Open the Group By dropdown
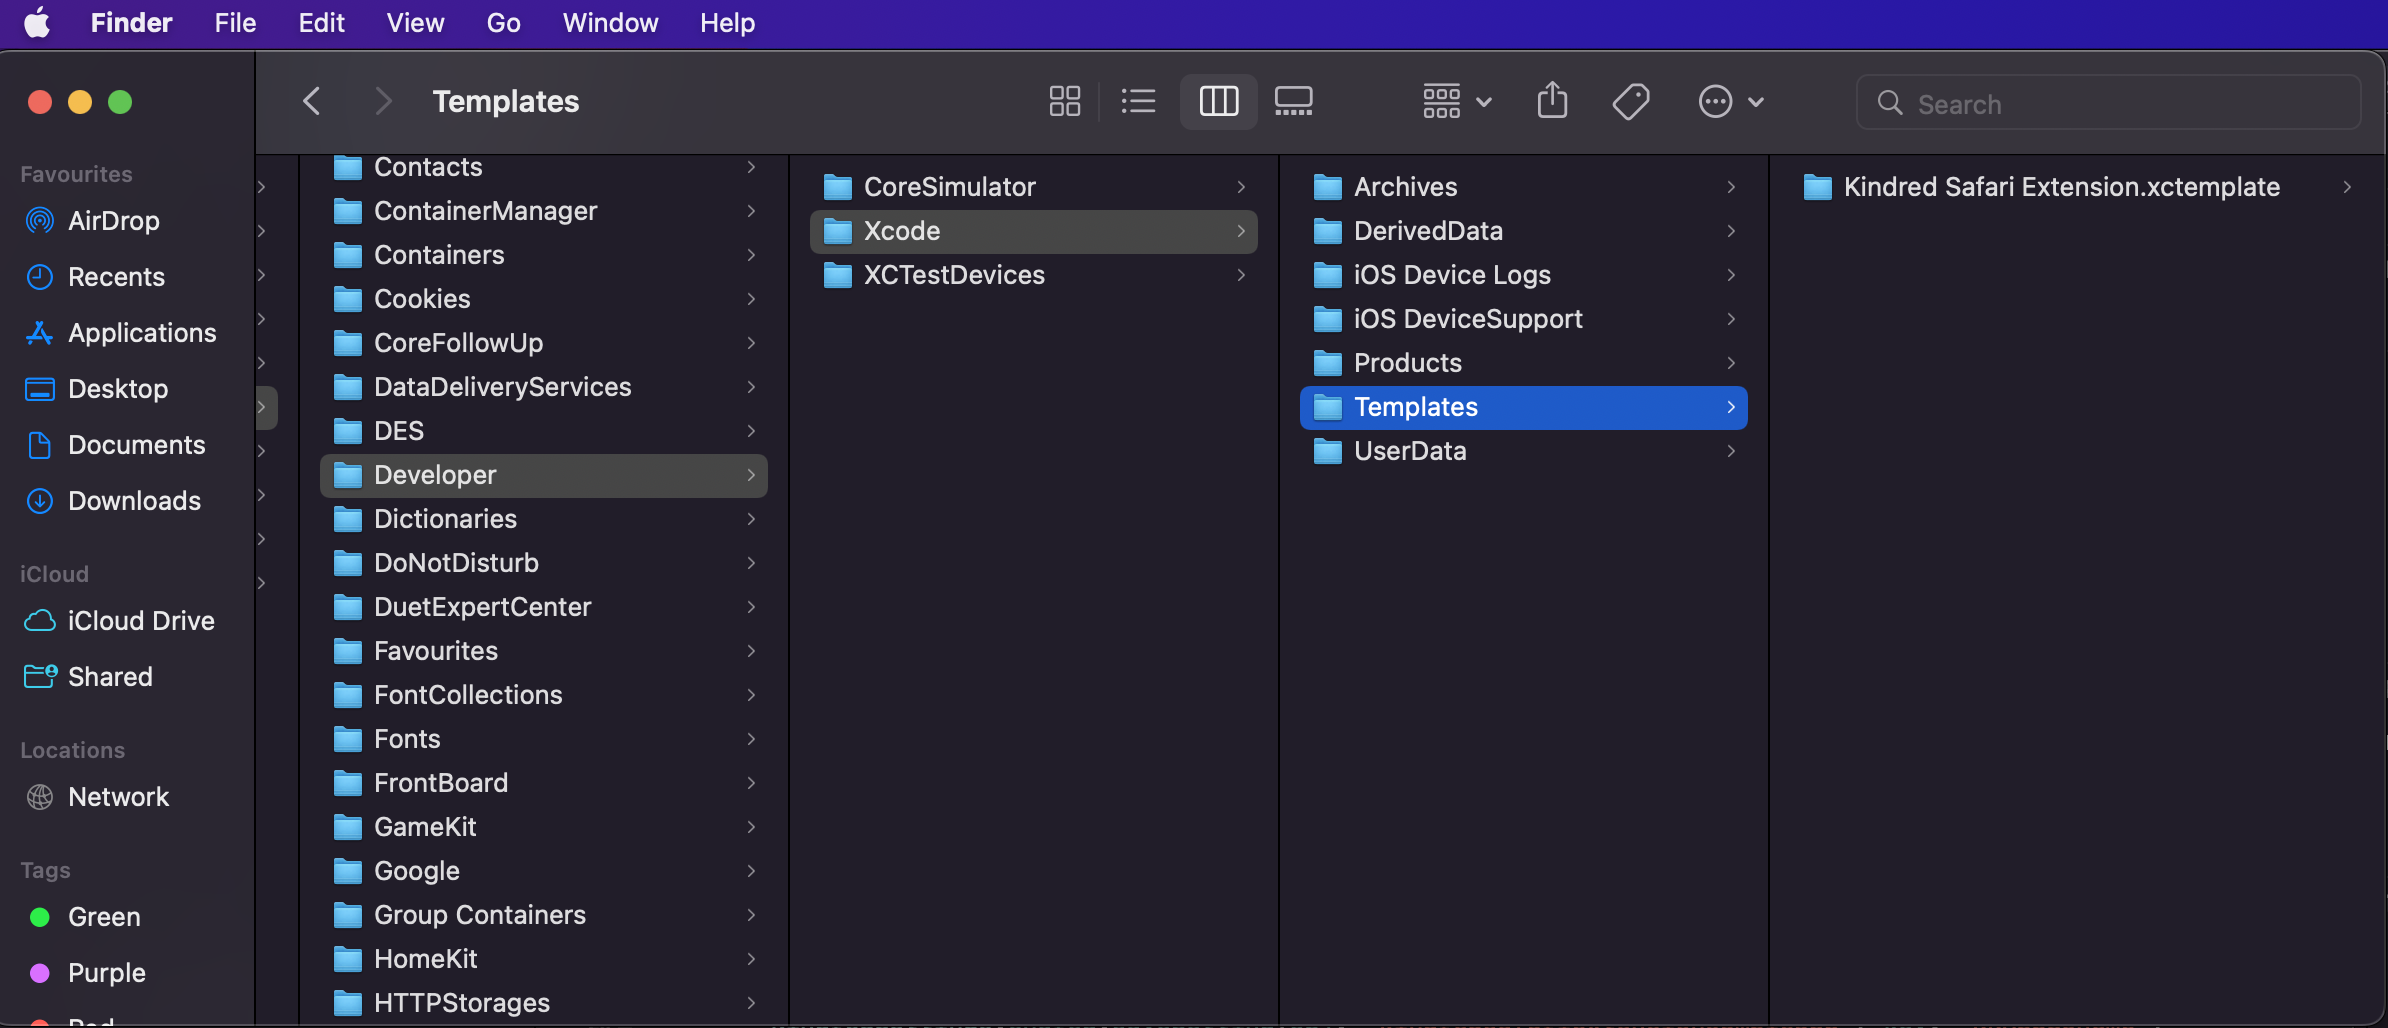 point(1457,101)
